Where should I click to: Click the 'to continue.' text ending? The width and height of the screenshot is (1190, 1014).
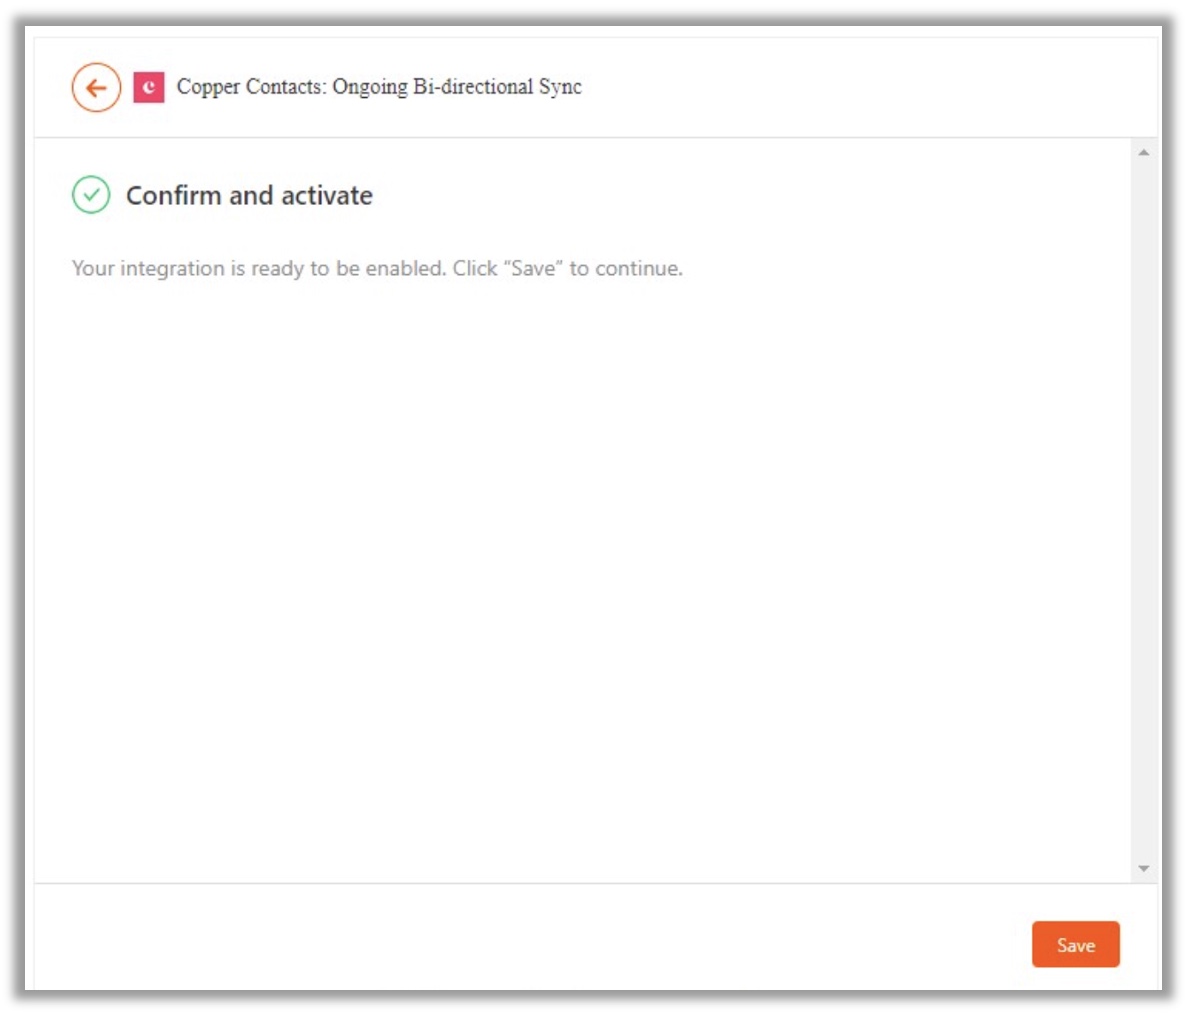tap(626, 269)
